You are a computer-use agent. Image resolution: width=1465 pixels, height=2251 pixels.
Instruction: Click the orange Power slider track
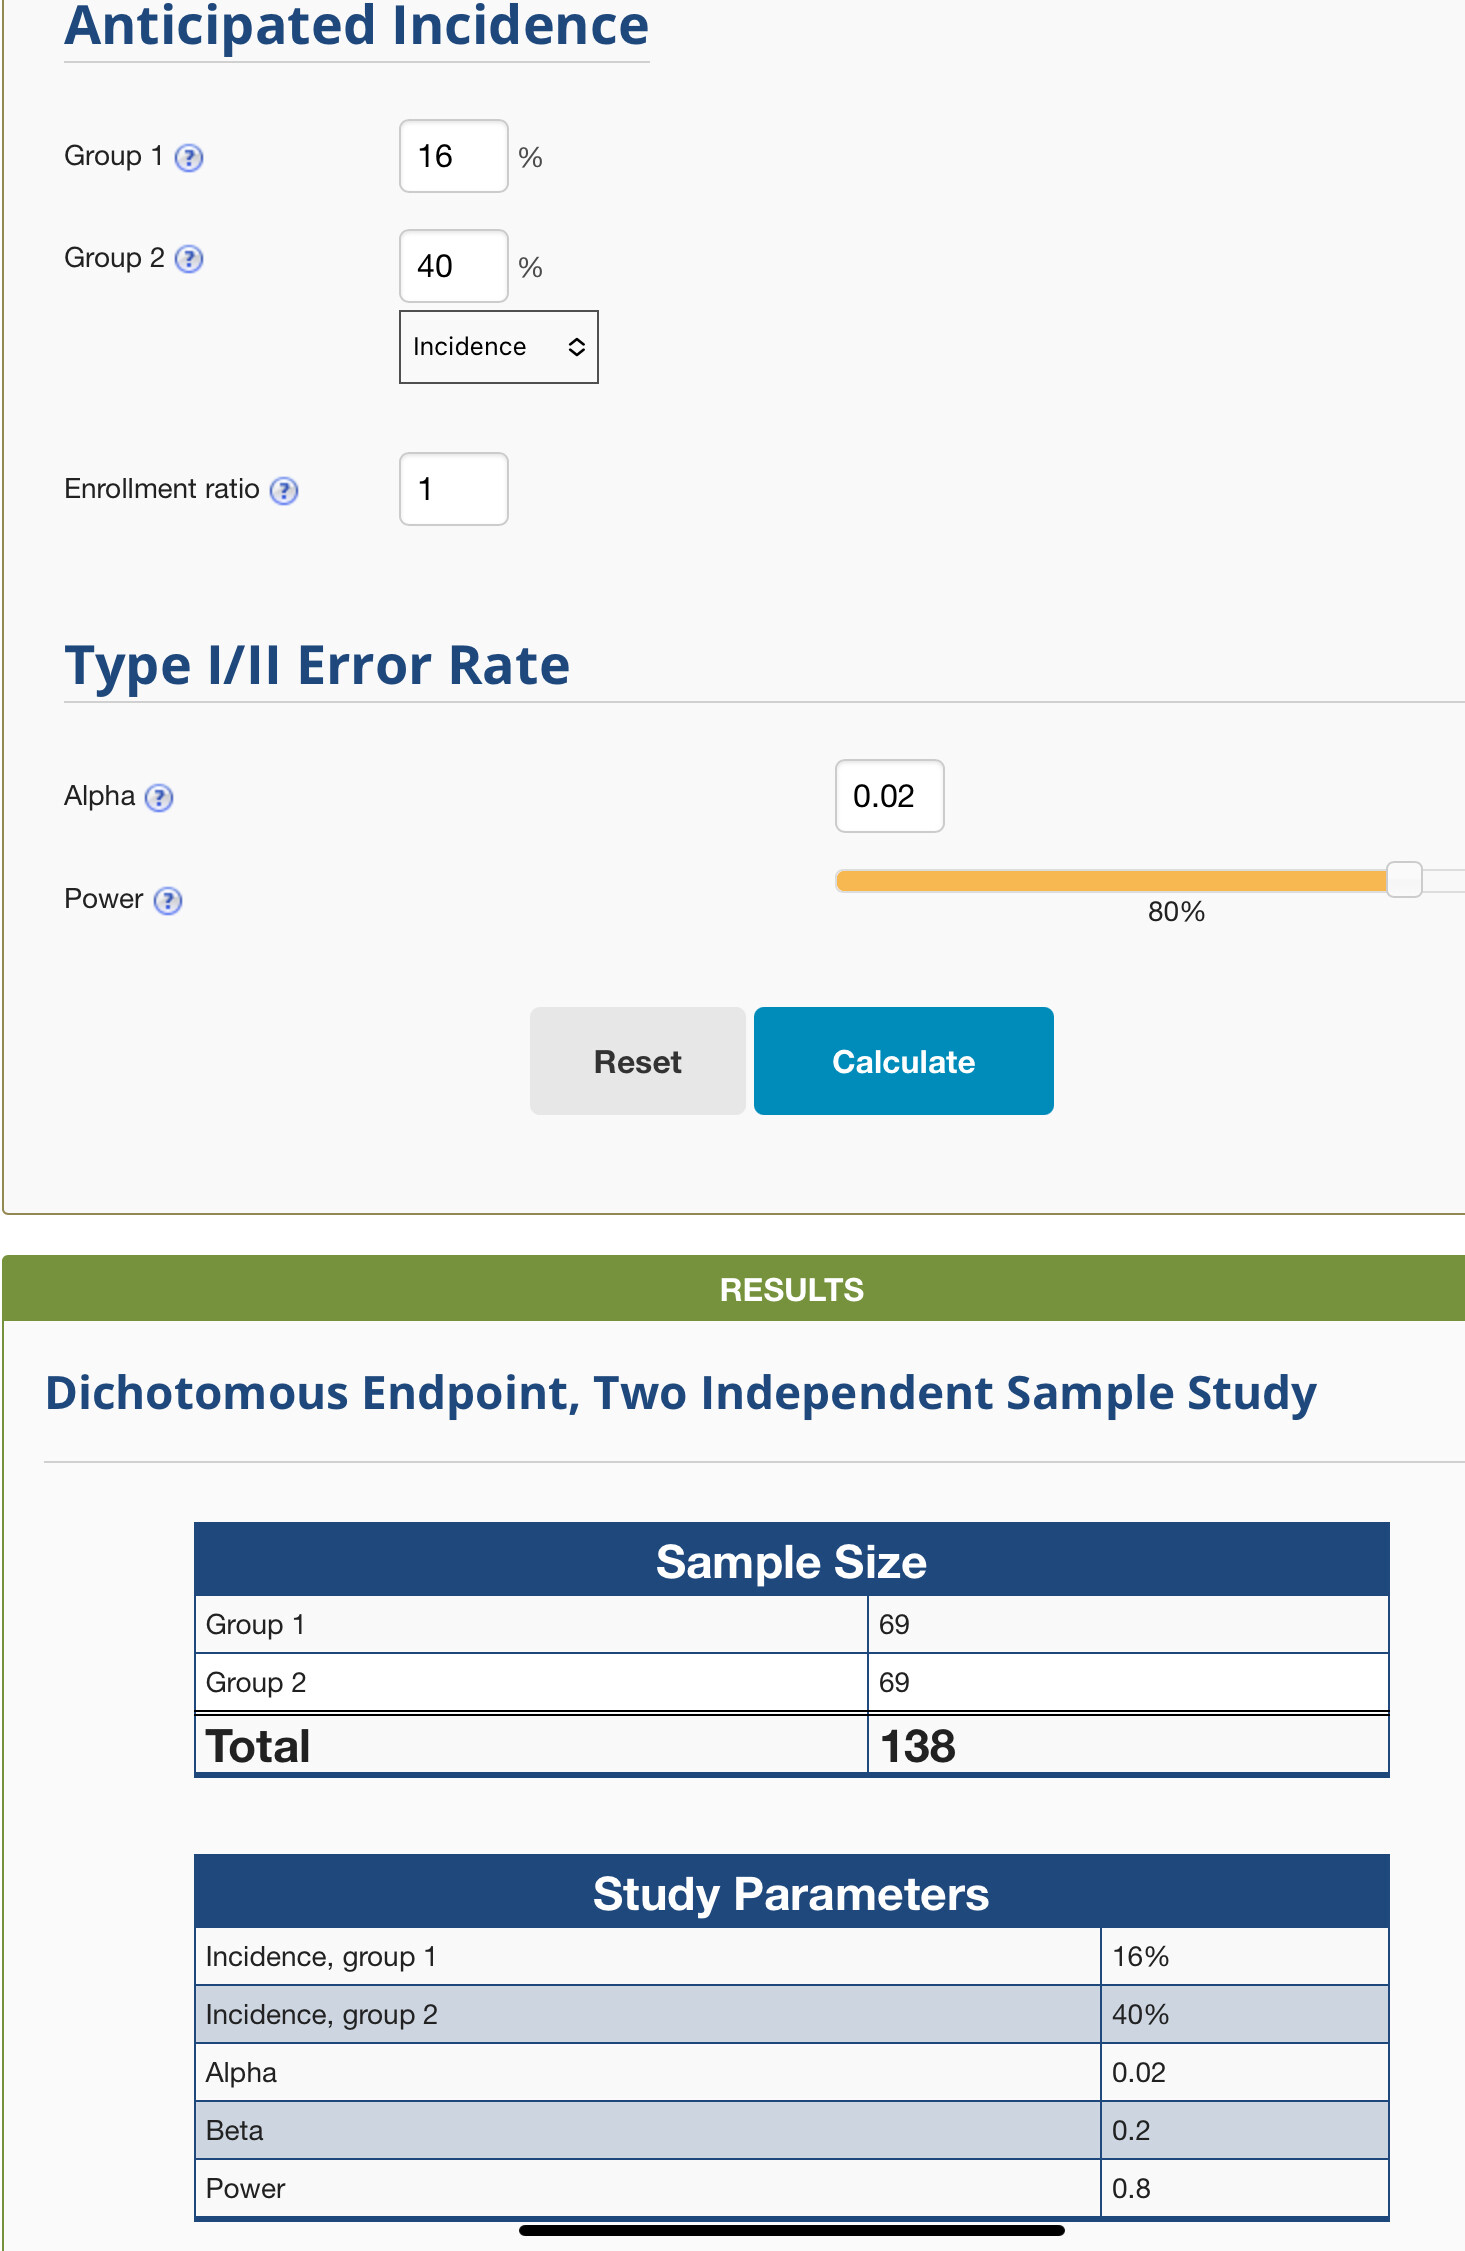[x=1112, y=881]
